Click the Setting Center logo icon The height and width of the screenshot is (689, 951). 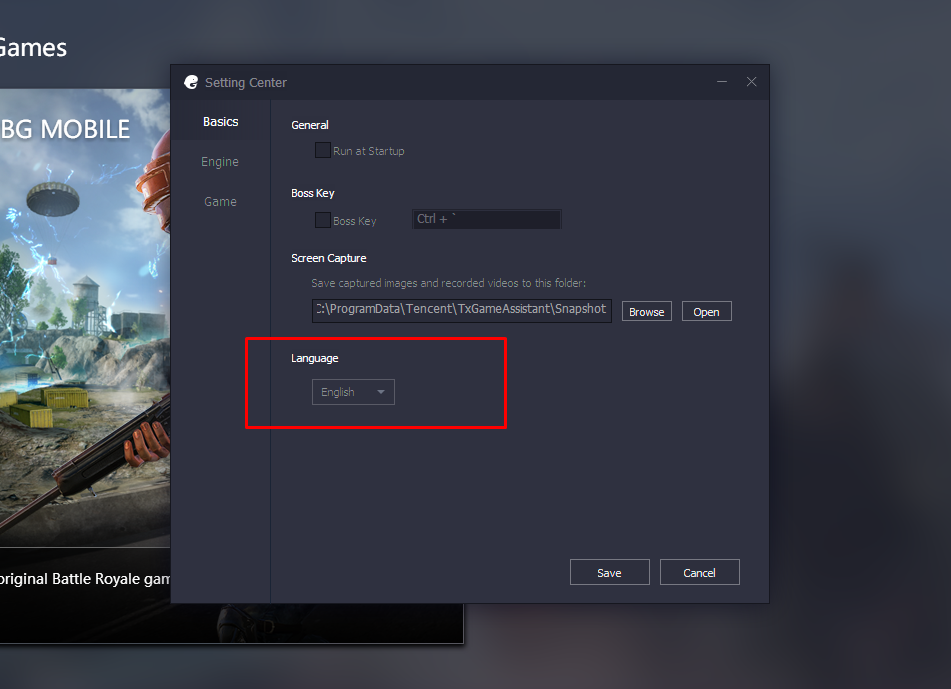point(191,82)
